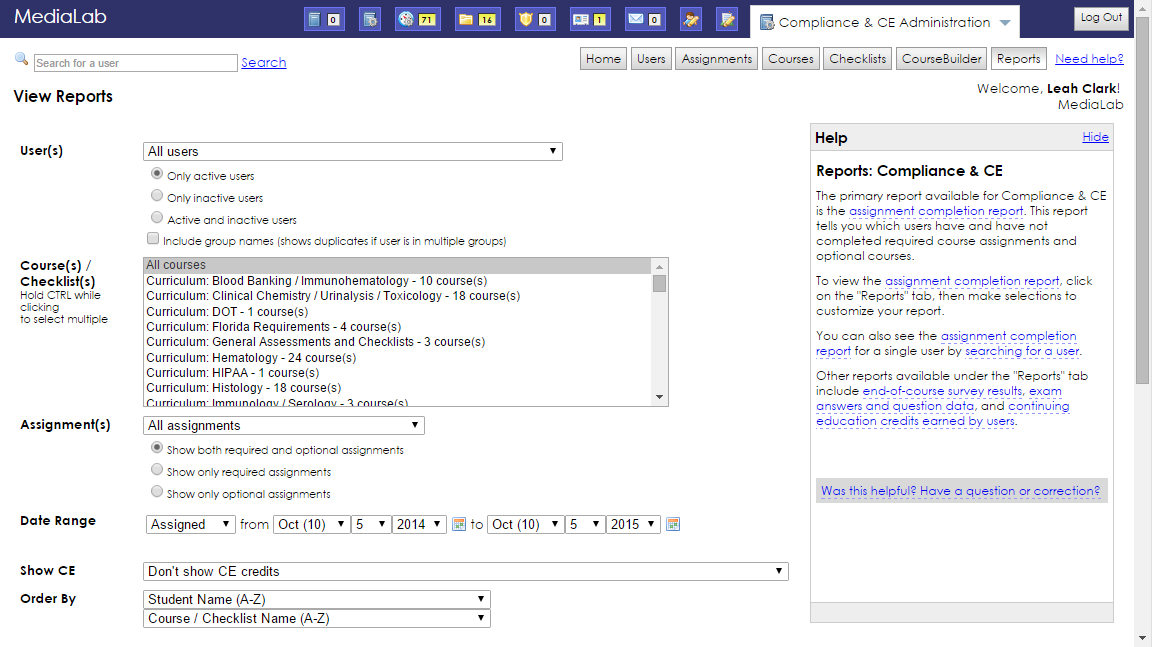1152x647 pixels.
Task: Switch to the Courses tab
Action: (x=791, y=59)
